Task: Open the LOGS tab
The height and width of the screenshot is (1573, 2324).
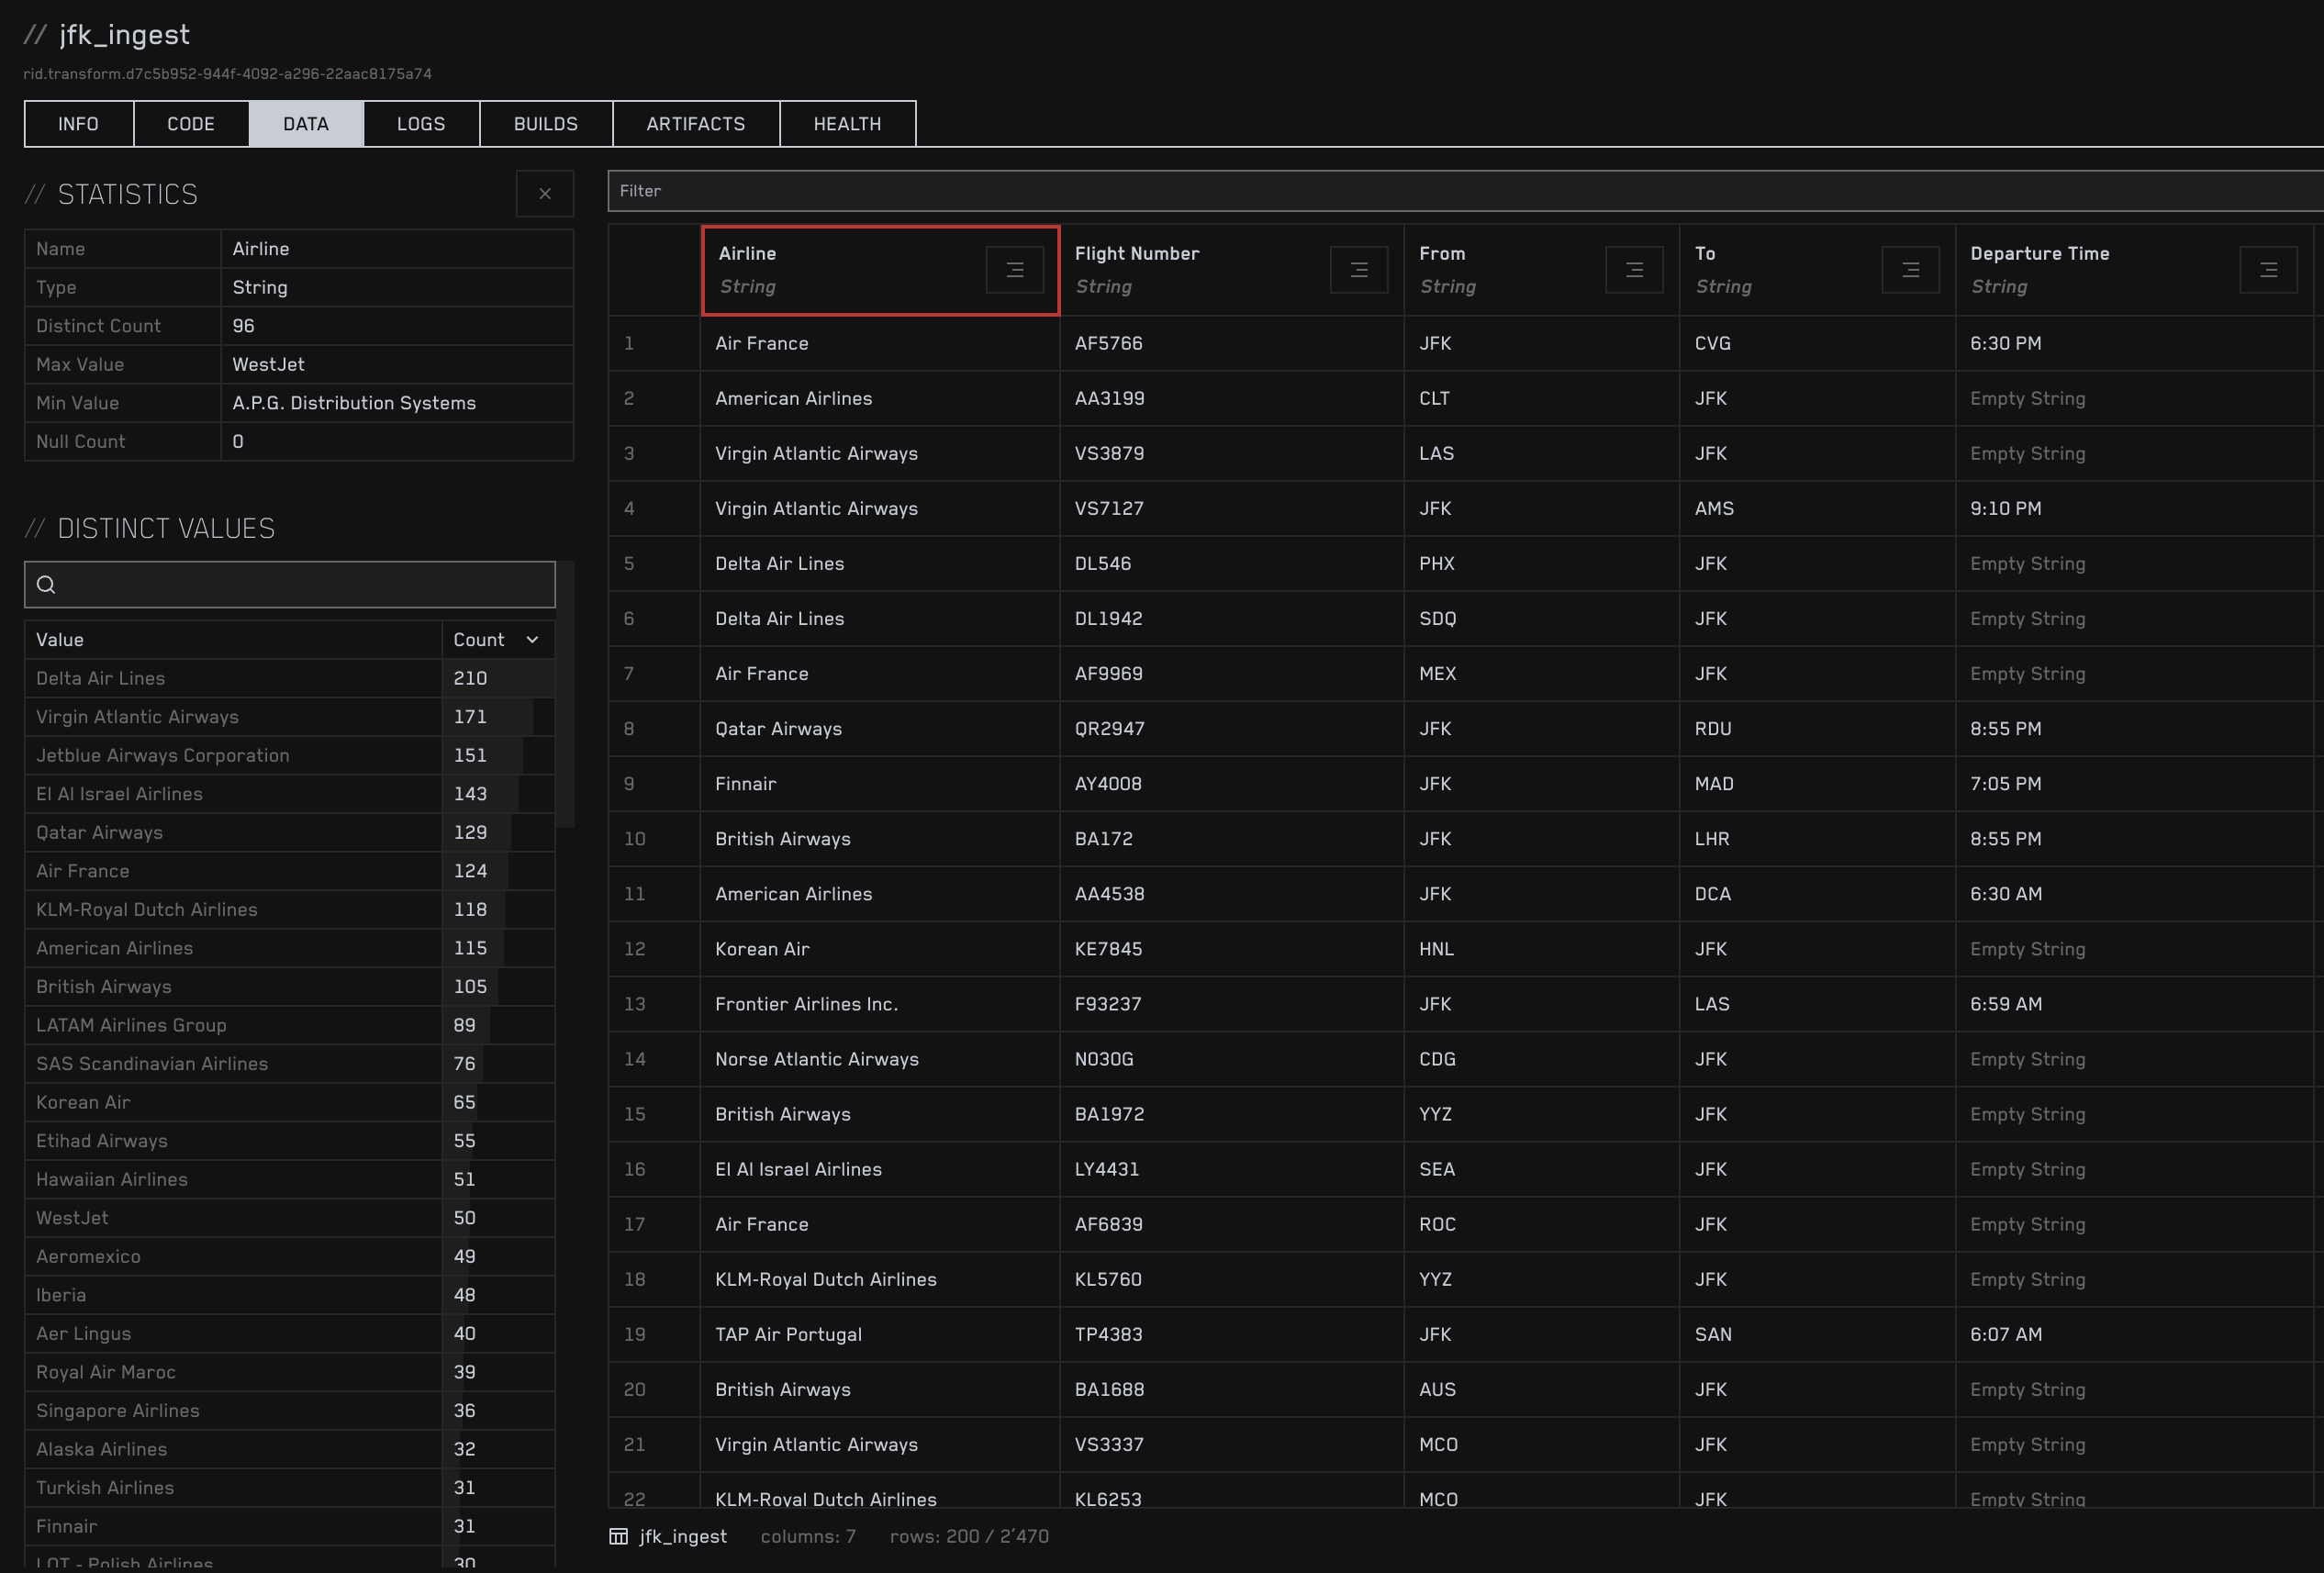Action: [421, 124]
